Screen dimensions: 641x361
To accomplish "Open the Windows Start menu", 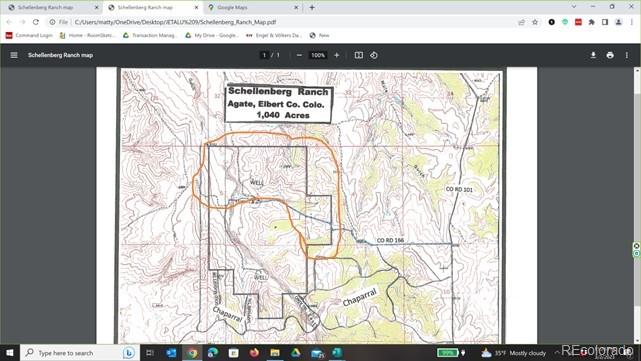I will (9, 353).
